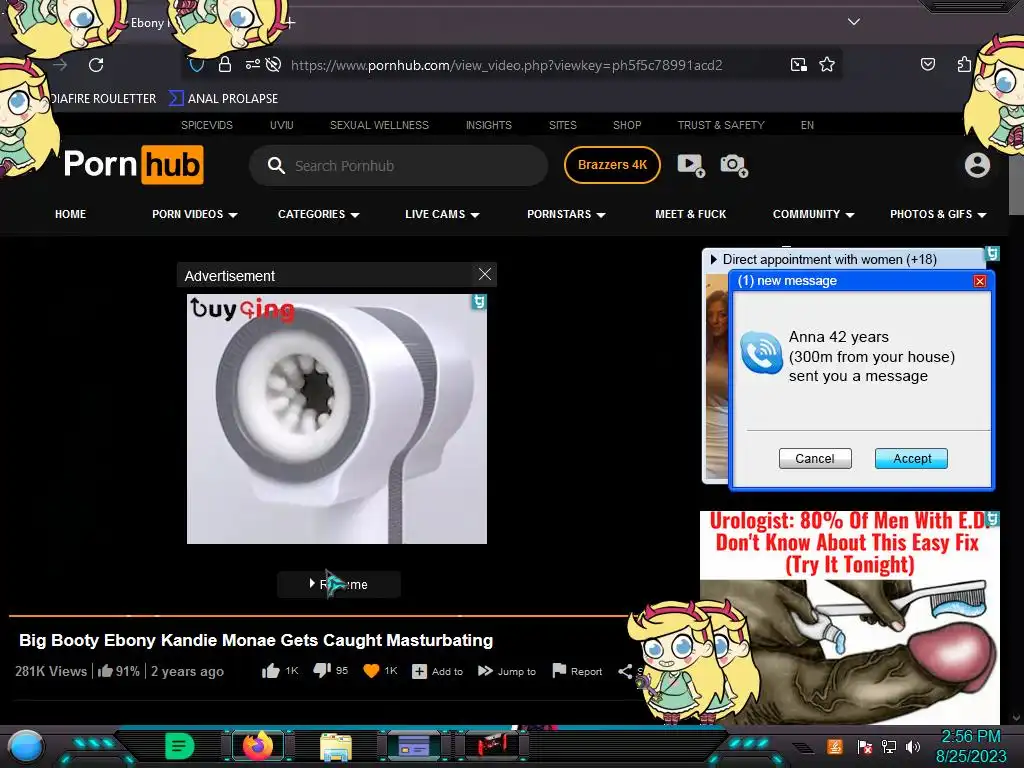1024x768 pixels.
Task: Click the autoplay blocked icon in address bar
Action: tap(274, 64)
